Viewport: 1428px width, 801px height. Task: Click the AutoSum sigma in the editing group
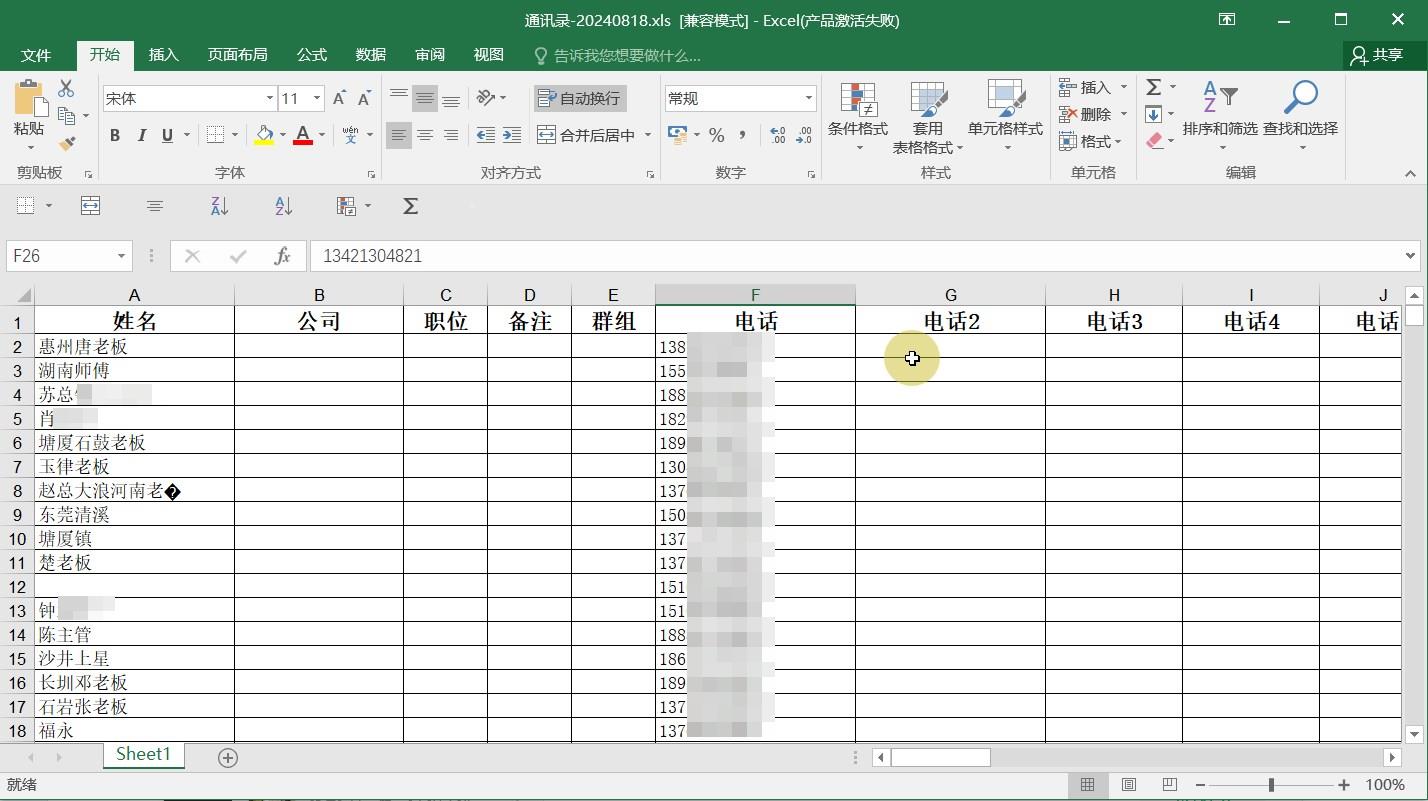coord(1154,87)
